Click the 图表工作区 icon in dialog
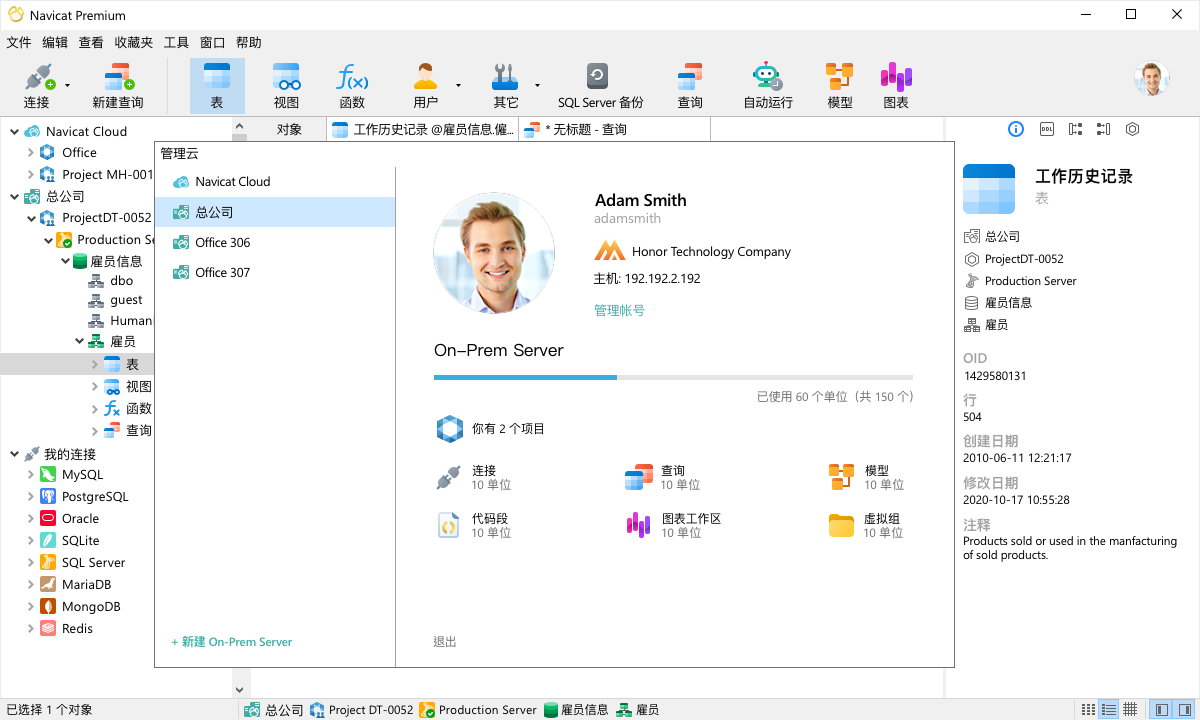 click(638, 525)
